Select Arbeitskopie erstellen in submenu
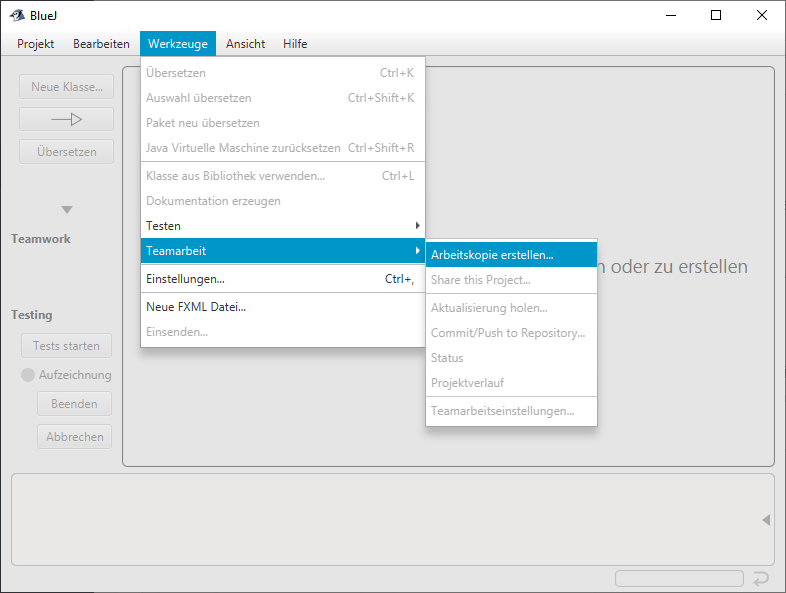 tap(511, 255)
